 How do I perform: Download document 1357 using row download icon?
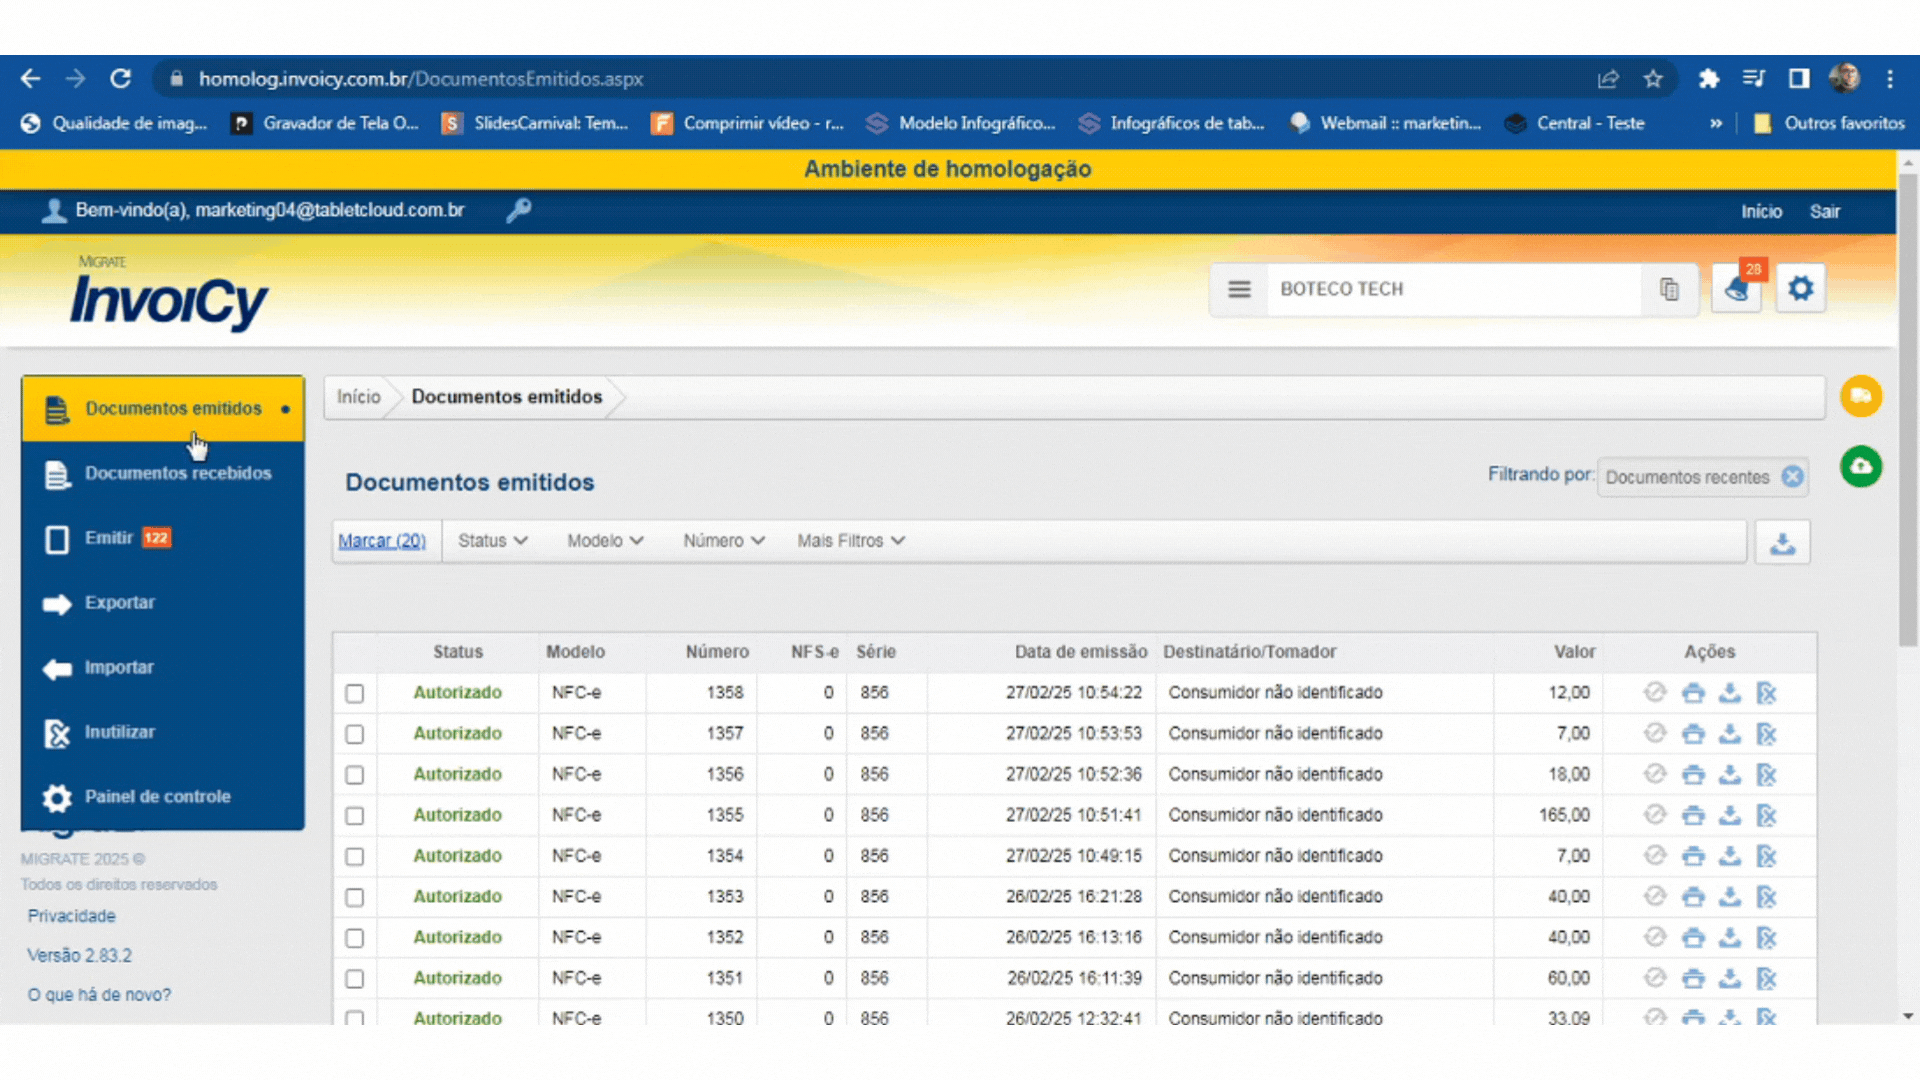click(1729, 734)
